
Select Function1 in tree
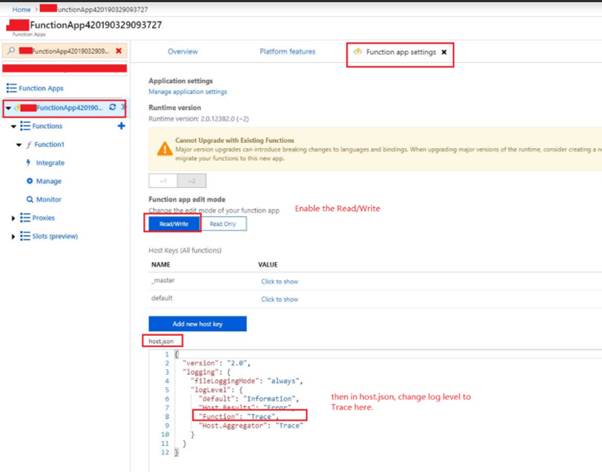point(49,144)
